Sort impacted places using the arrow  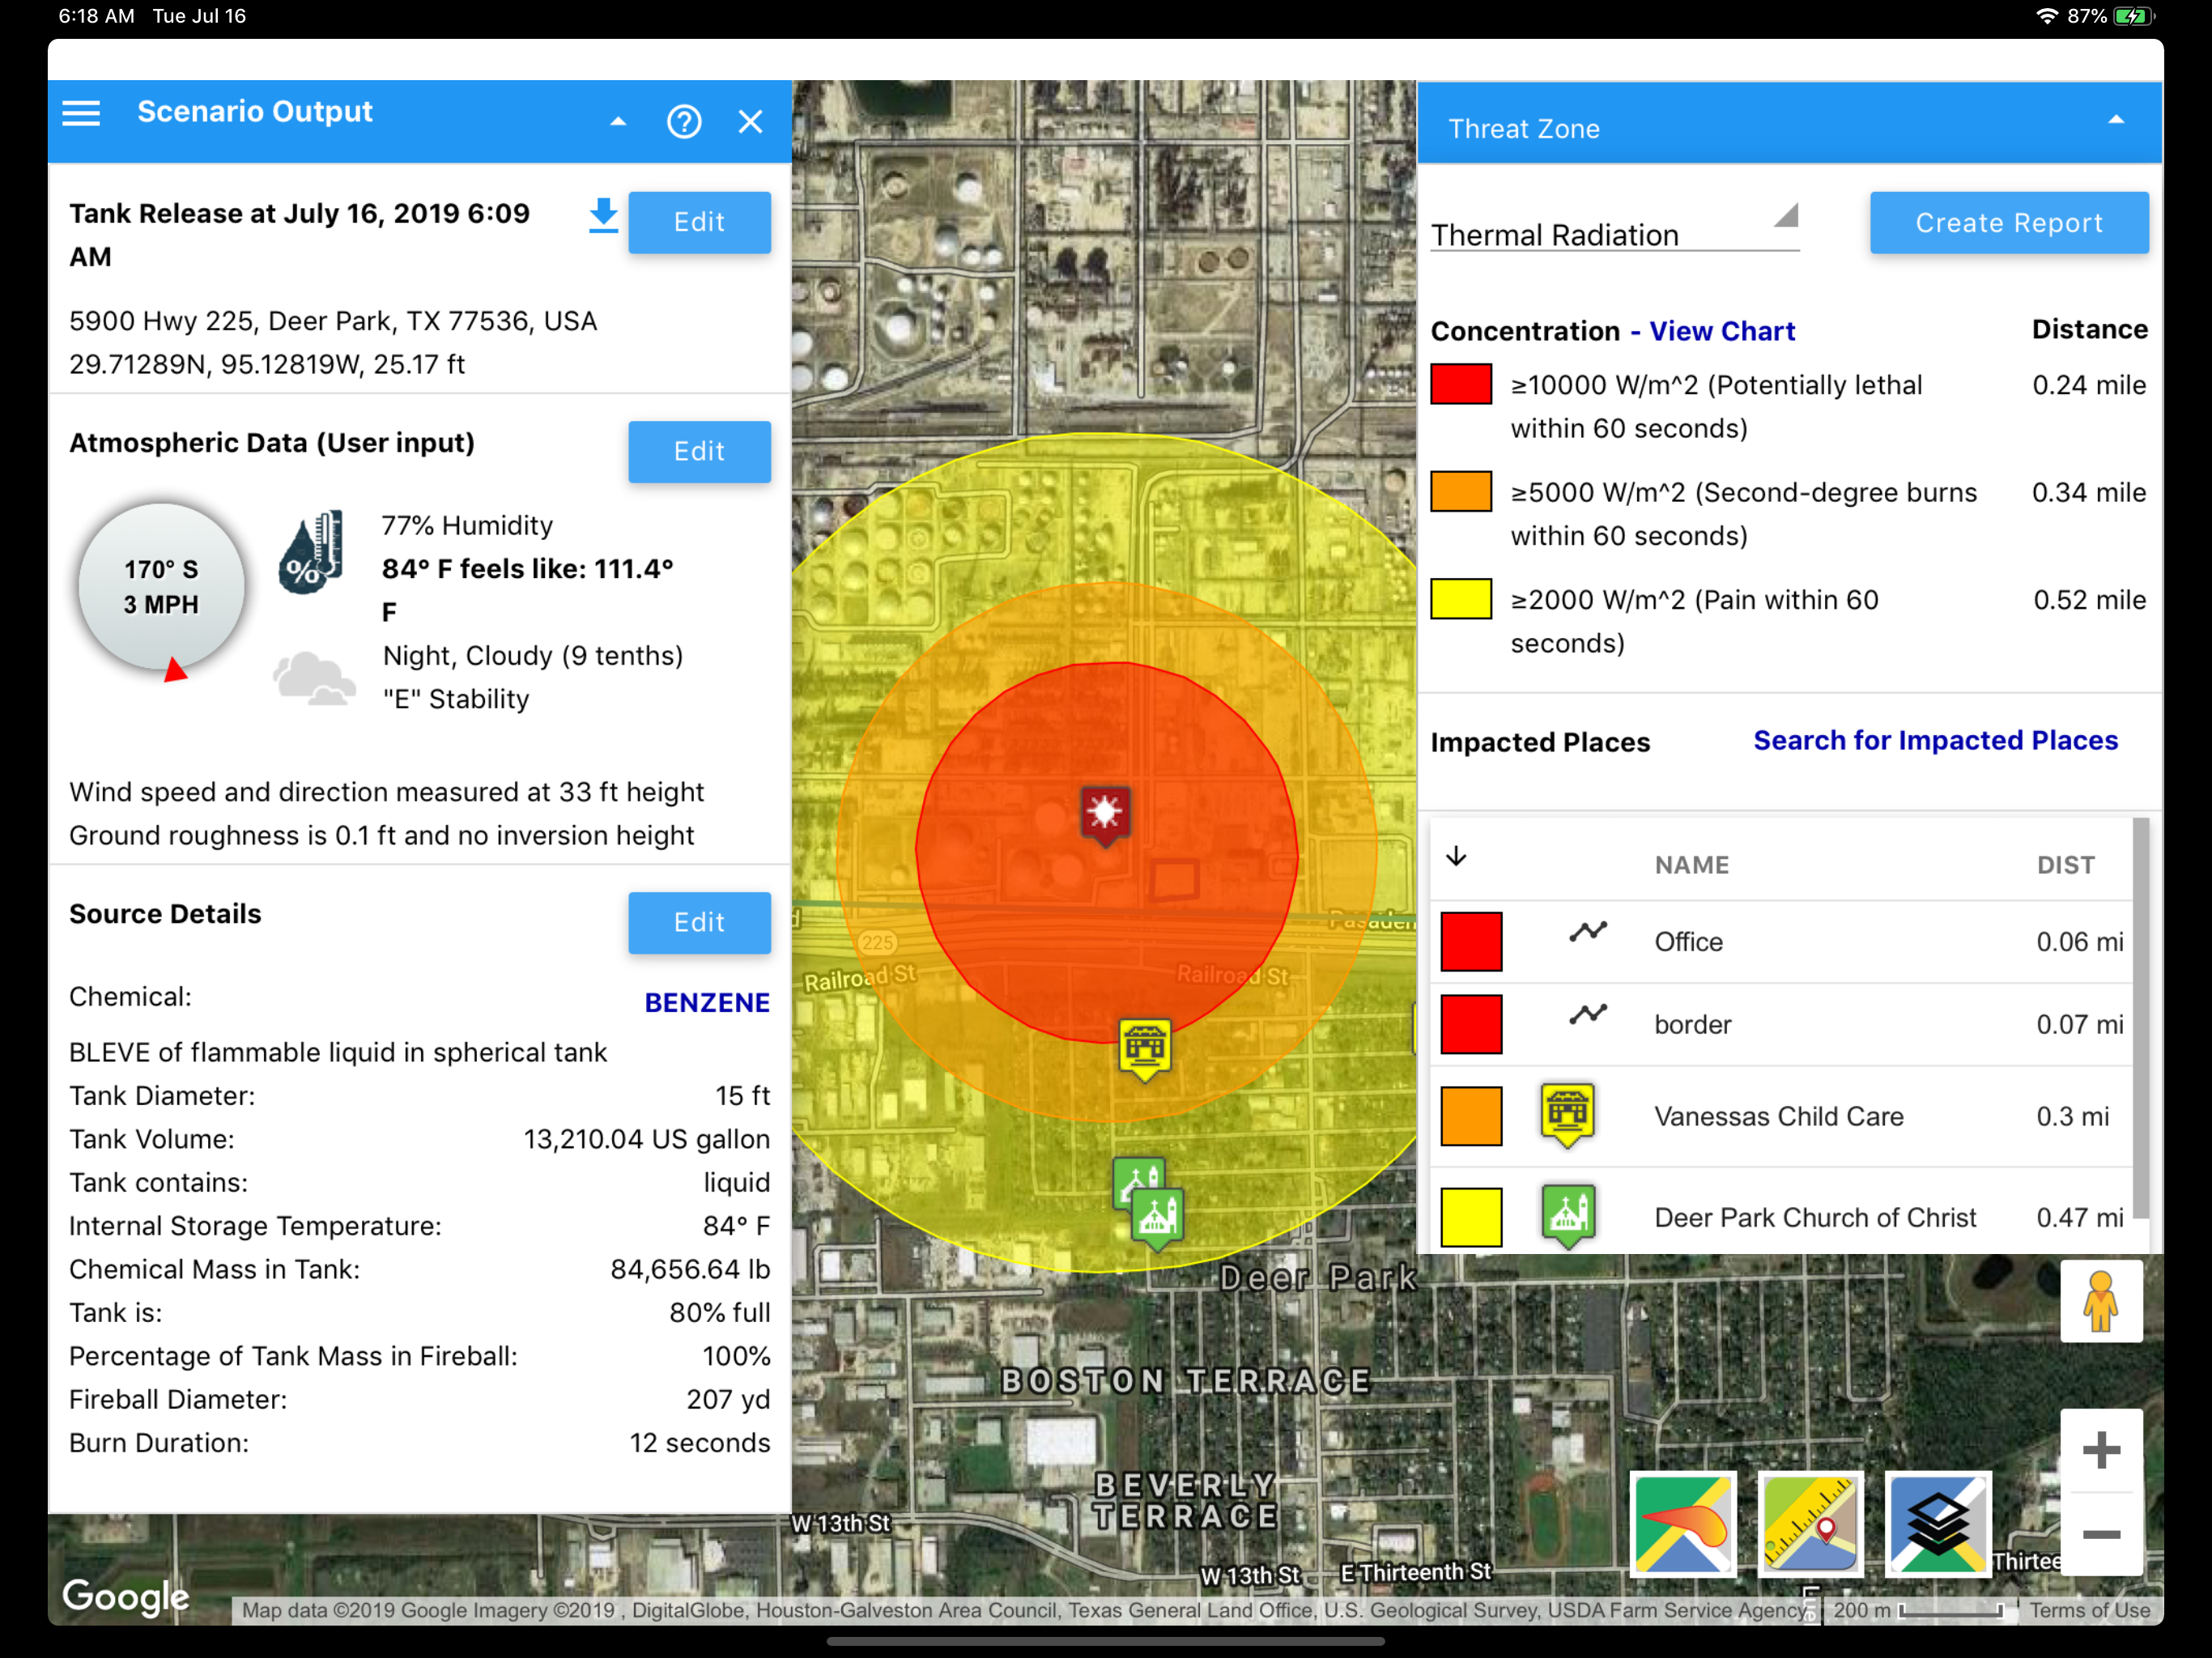tap(1457, 856)
